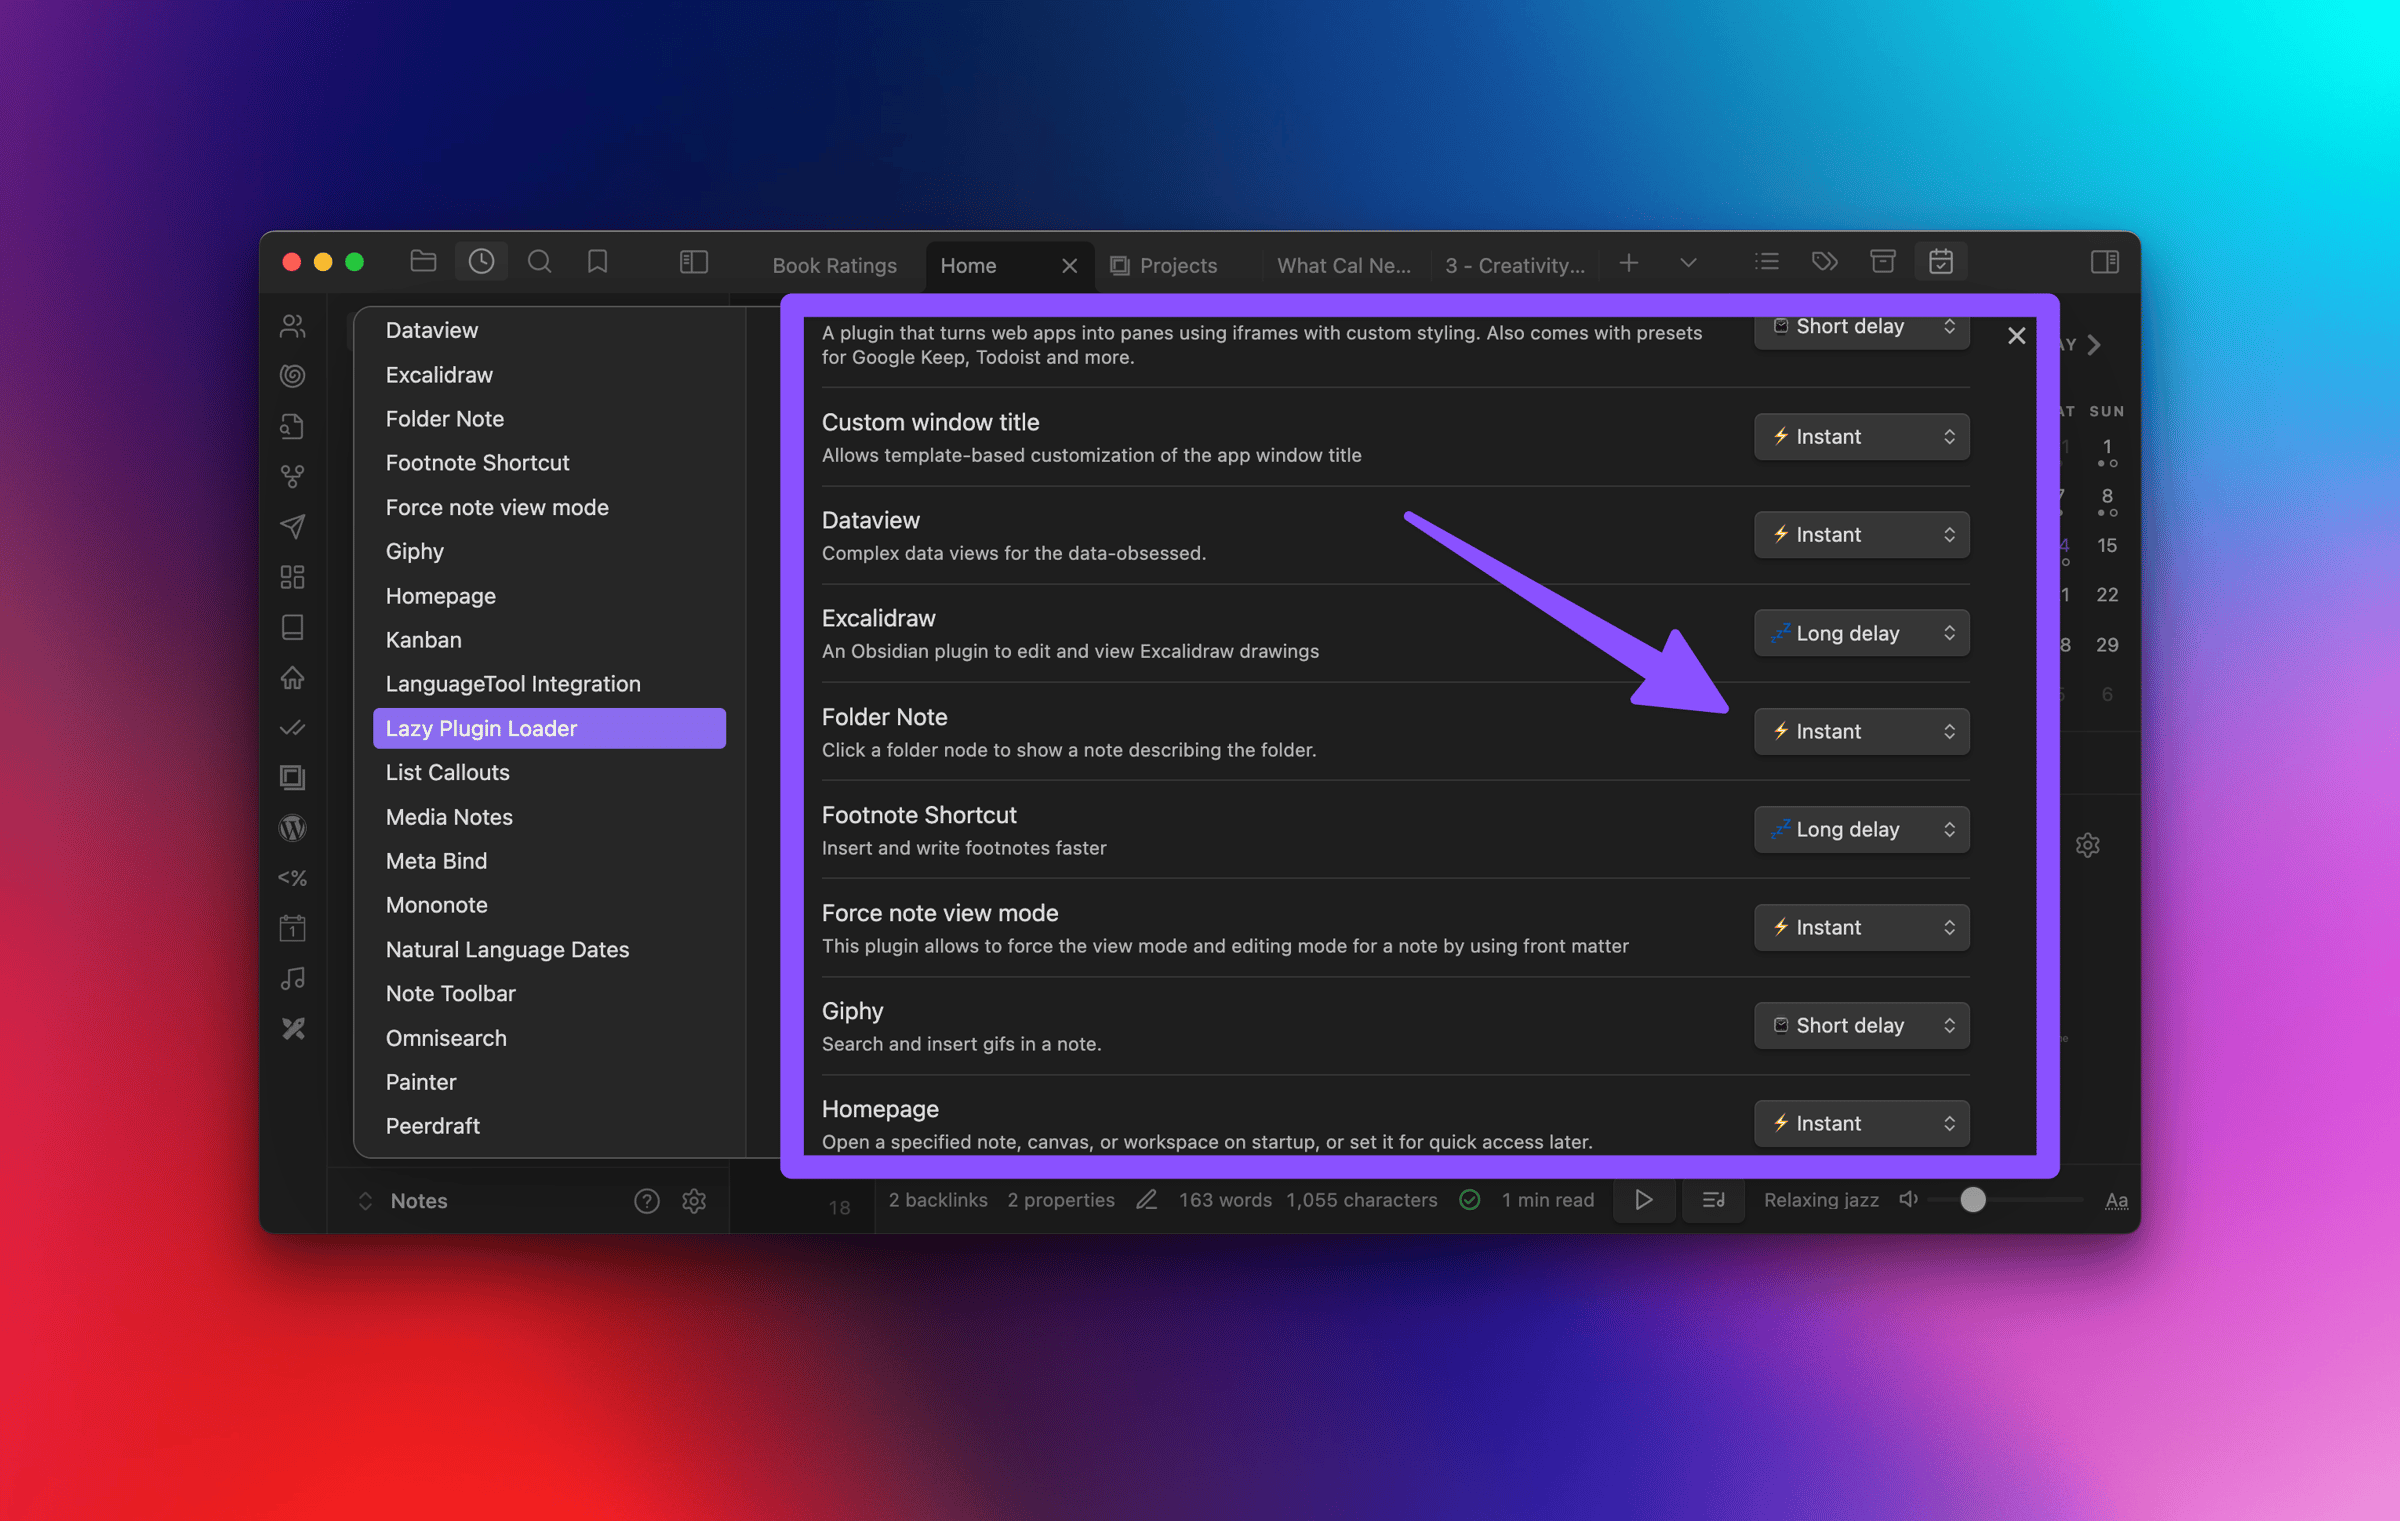Click the paper plane icon in ribbon

(x=292, y=526)
